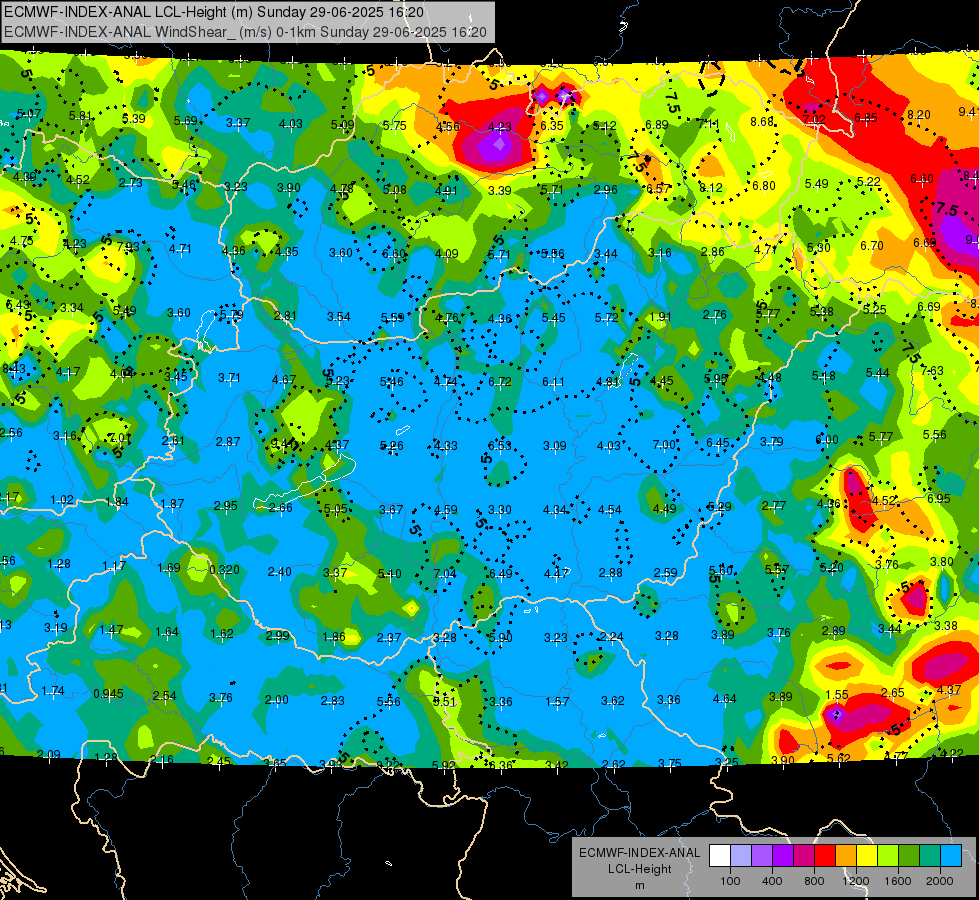Click the grid value '7.04'
The image size is (979, 900).
click(445, 574)
